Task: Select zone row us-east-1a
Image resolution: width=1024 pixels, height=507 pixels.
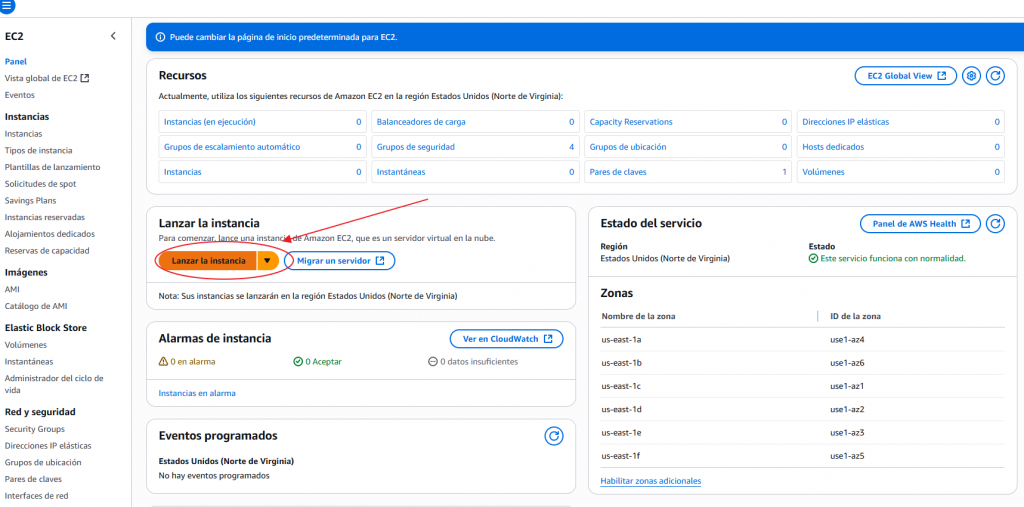Action: (x=802, y=340)
